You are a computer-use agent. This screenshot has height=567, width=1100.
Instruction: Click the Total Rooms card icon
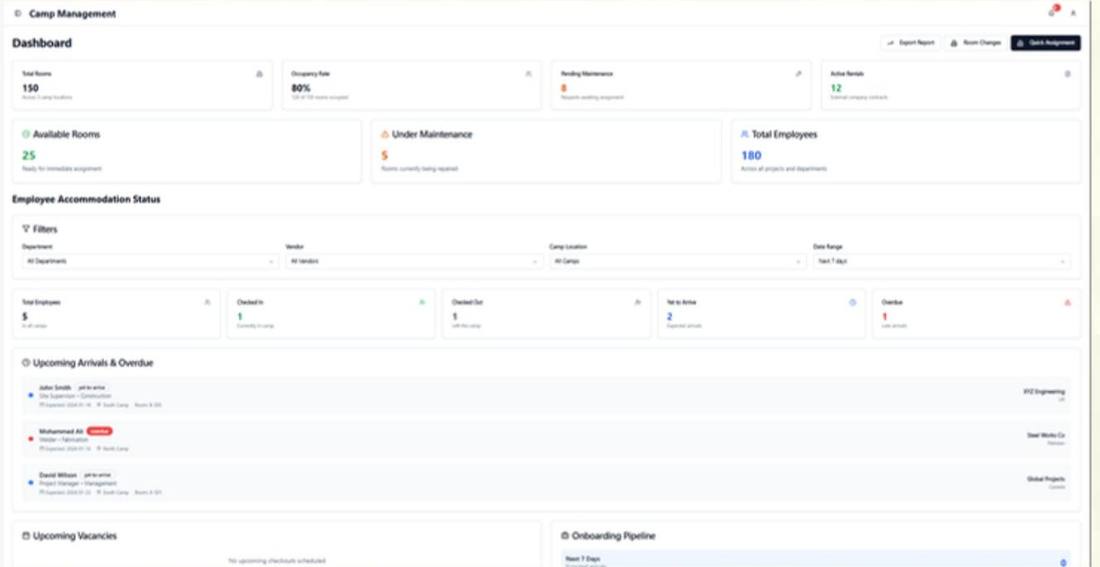click(x=259, y=74)
